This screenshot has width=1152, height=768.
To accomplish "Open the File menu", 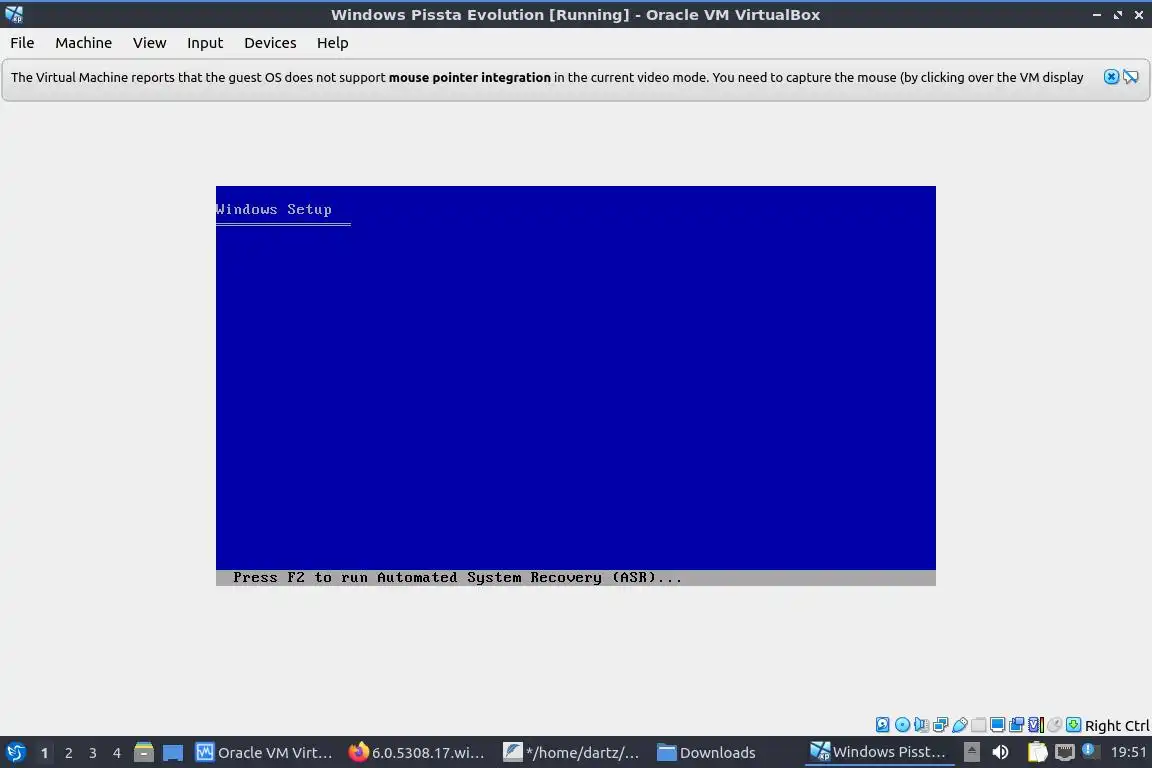I will [22, 43].
